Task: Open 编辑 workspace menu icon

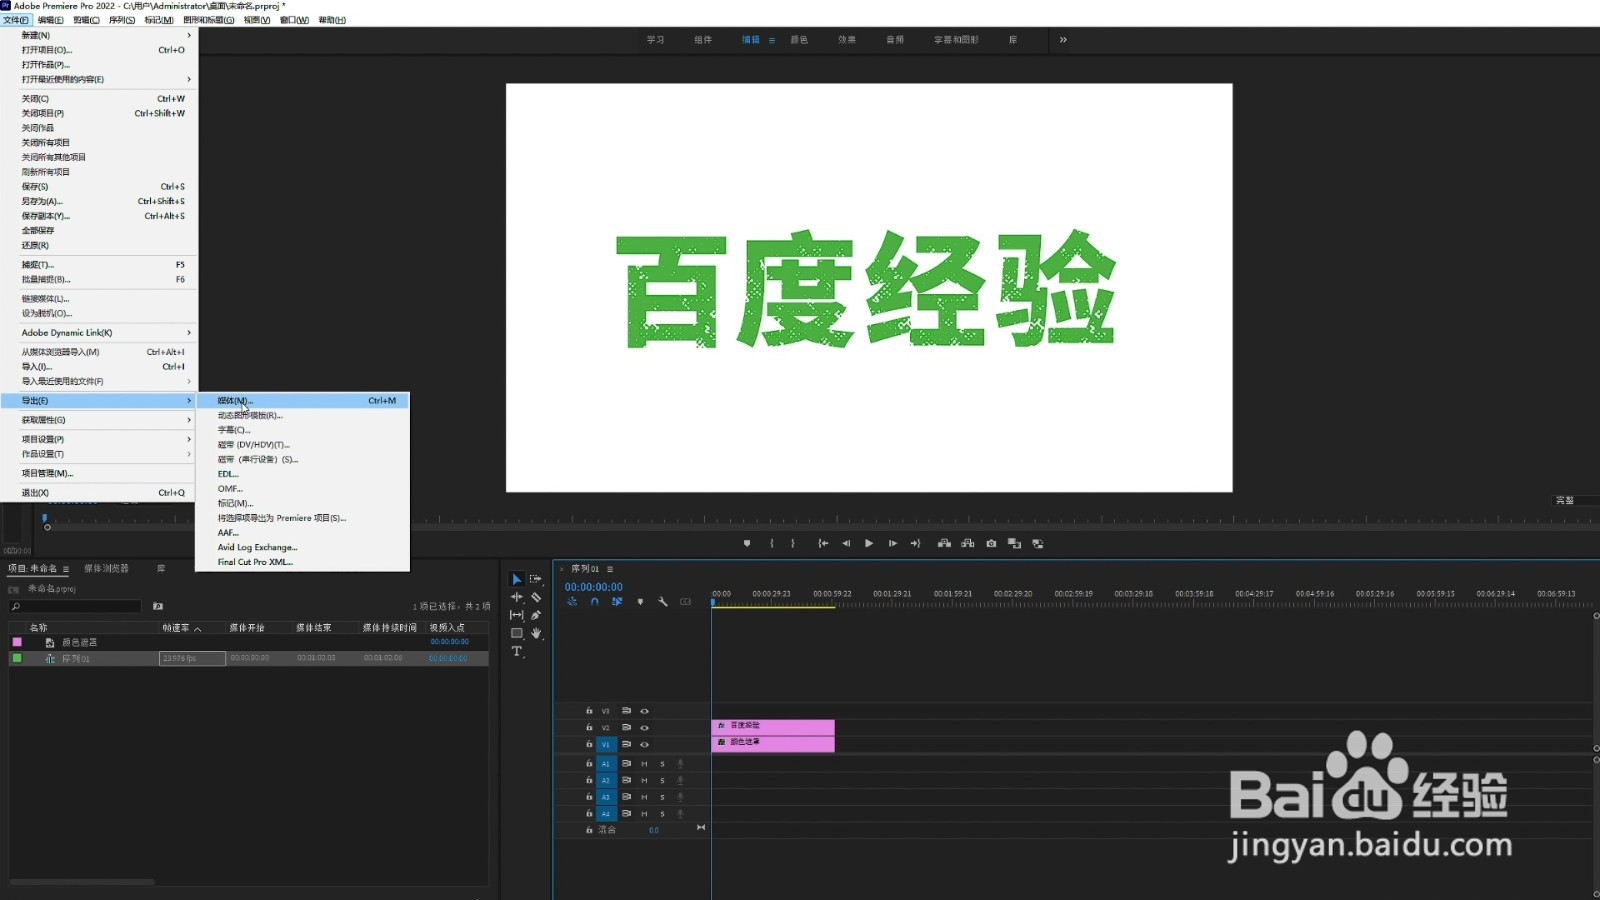Action: pyautogui.click(x=772, y=40)
